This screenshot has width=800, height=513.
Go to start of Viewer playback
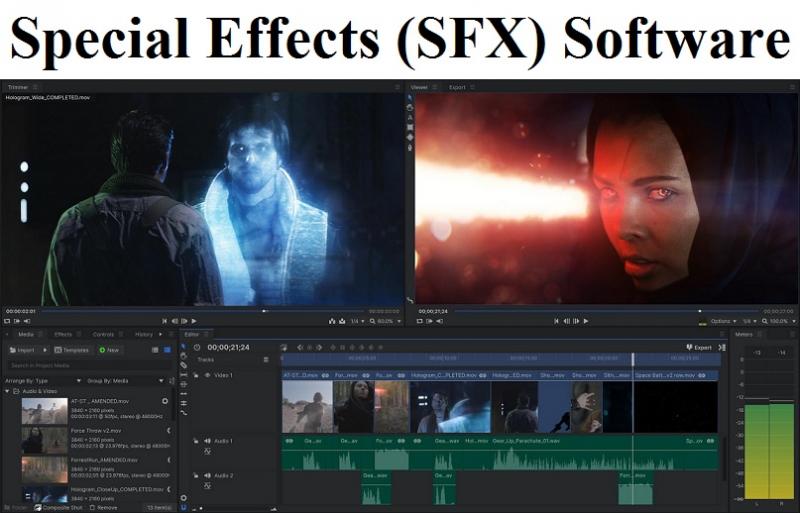[x=556, y=321]
